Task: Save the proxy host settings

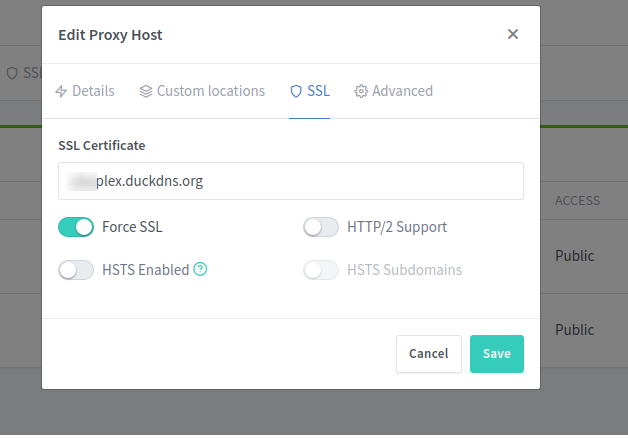Action: pyautogui.click(x=496, y=353)
